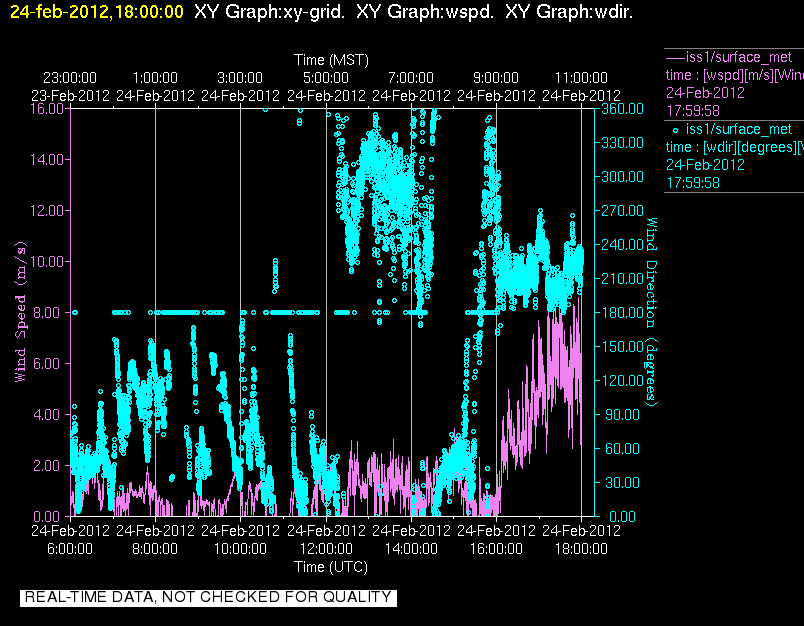Click the yellow timestamp 24-feb-2012,18:00:00
This screenshot has width=804, height=626.
pyautogui.click(x=96, y=12)
